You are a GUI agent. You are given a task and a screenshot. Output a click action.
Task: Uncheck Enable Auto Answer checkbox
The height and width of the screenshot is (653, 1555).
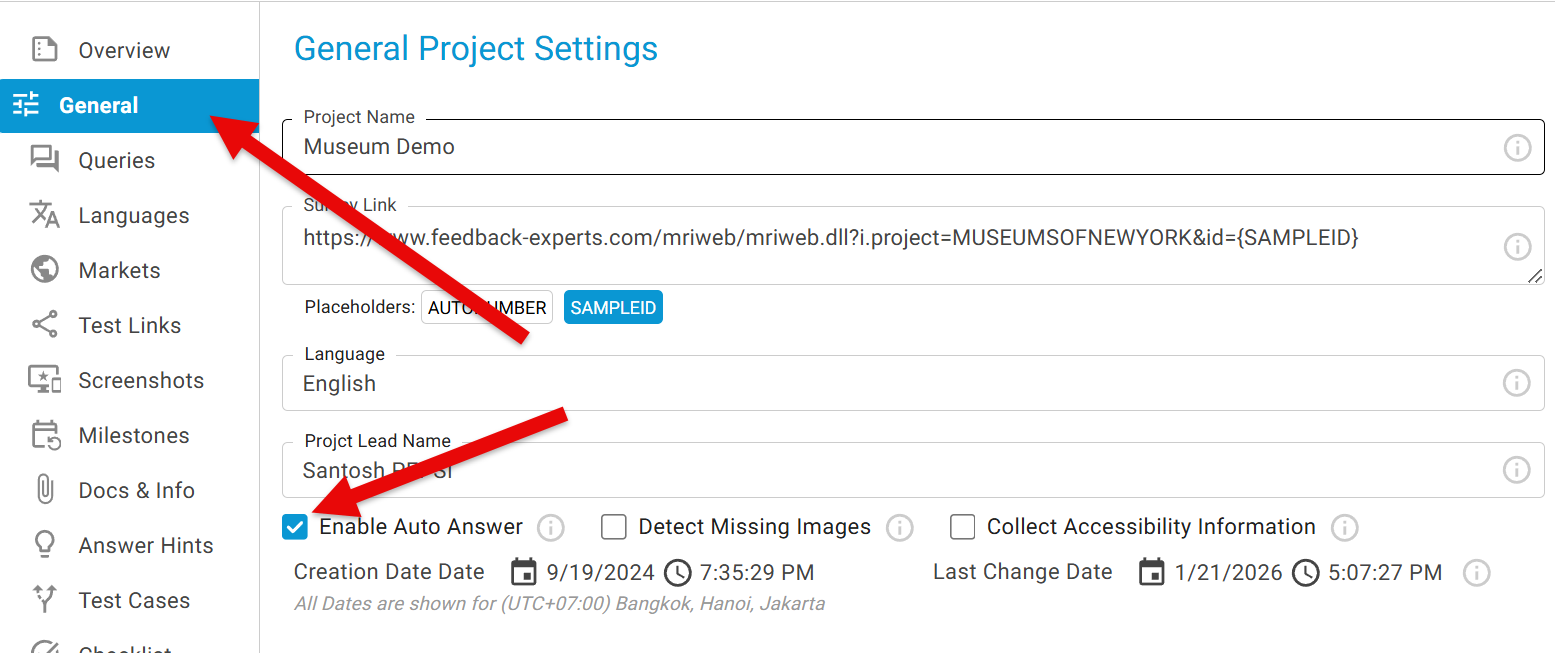[x=295, y=527]
